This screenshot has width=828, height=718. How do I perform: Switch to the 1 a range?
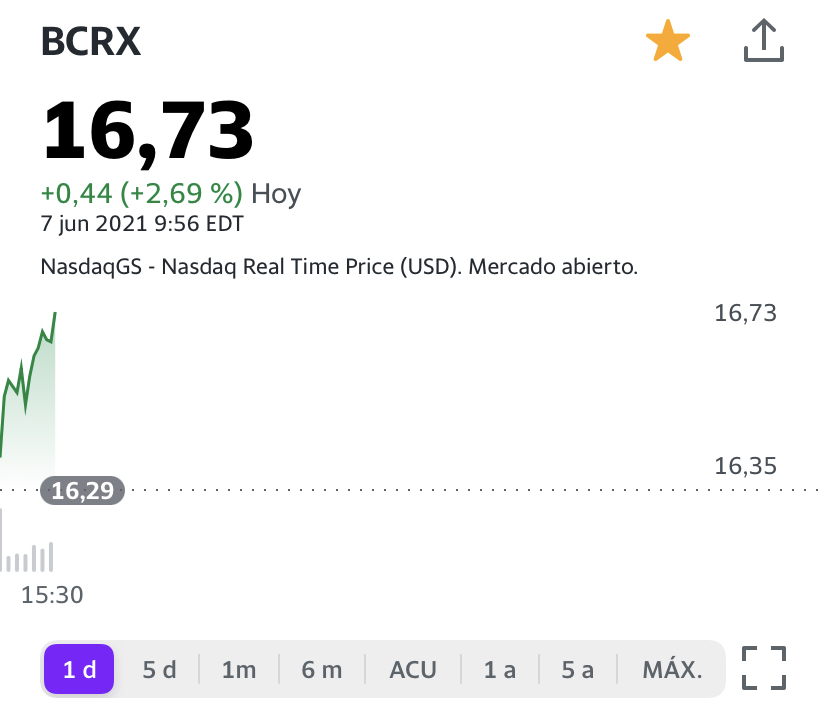500,669
